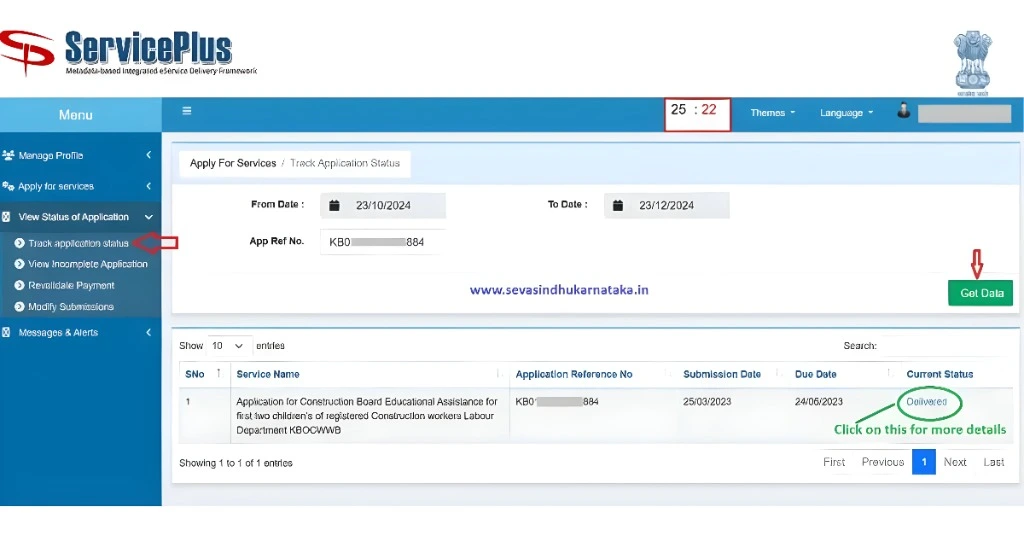Click the From Date calendar icon

(334, 205)
